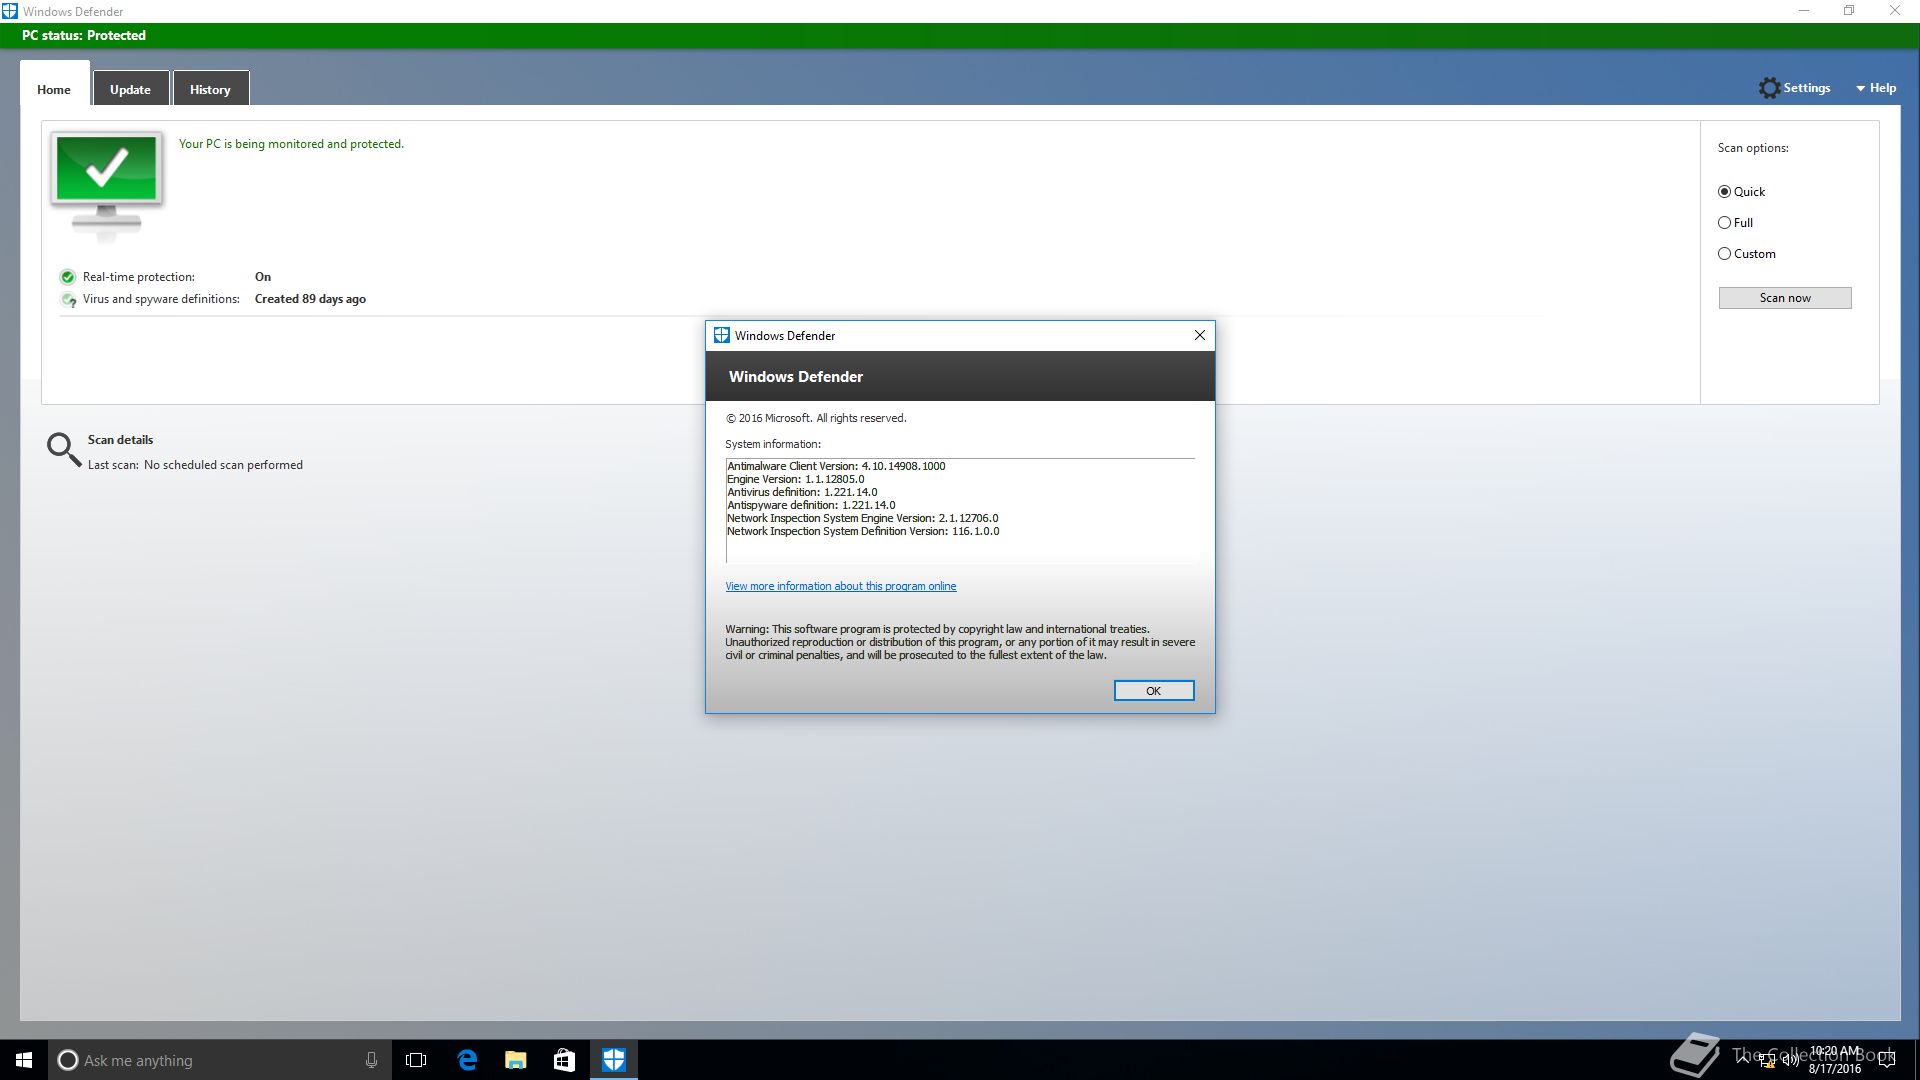Click the Cortana microphone icon
1920x1080 pixels.
pos(371,1060)
